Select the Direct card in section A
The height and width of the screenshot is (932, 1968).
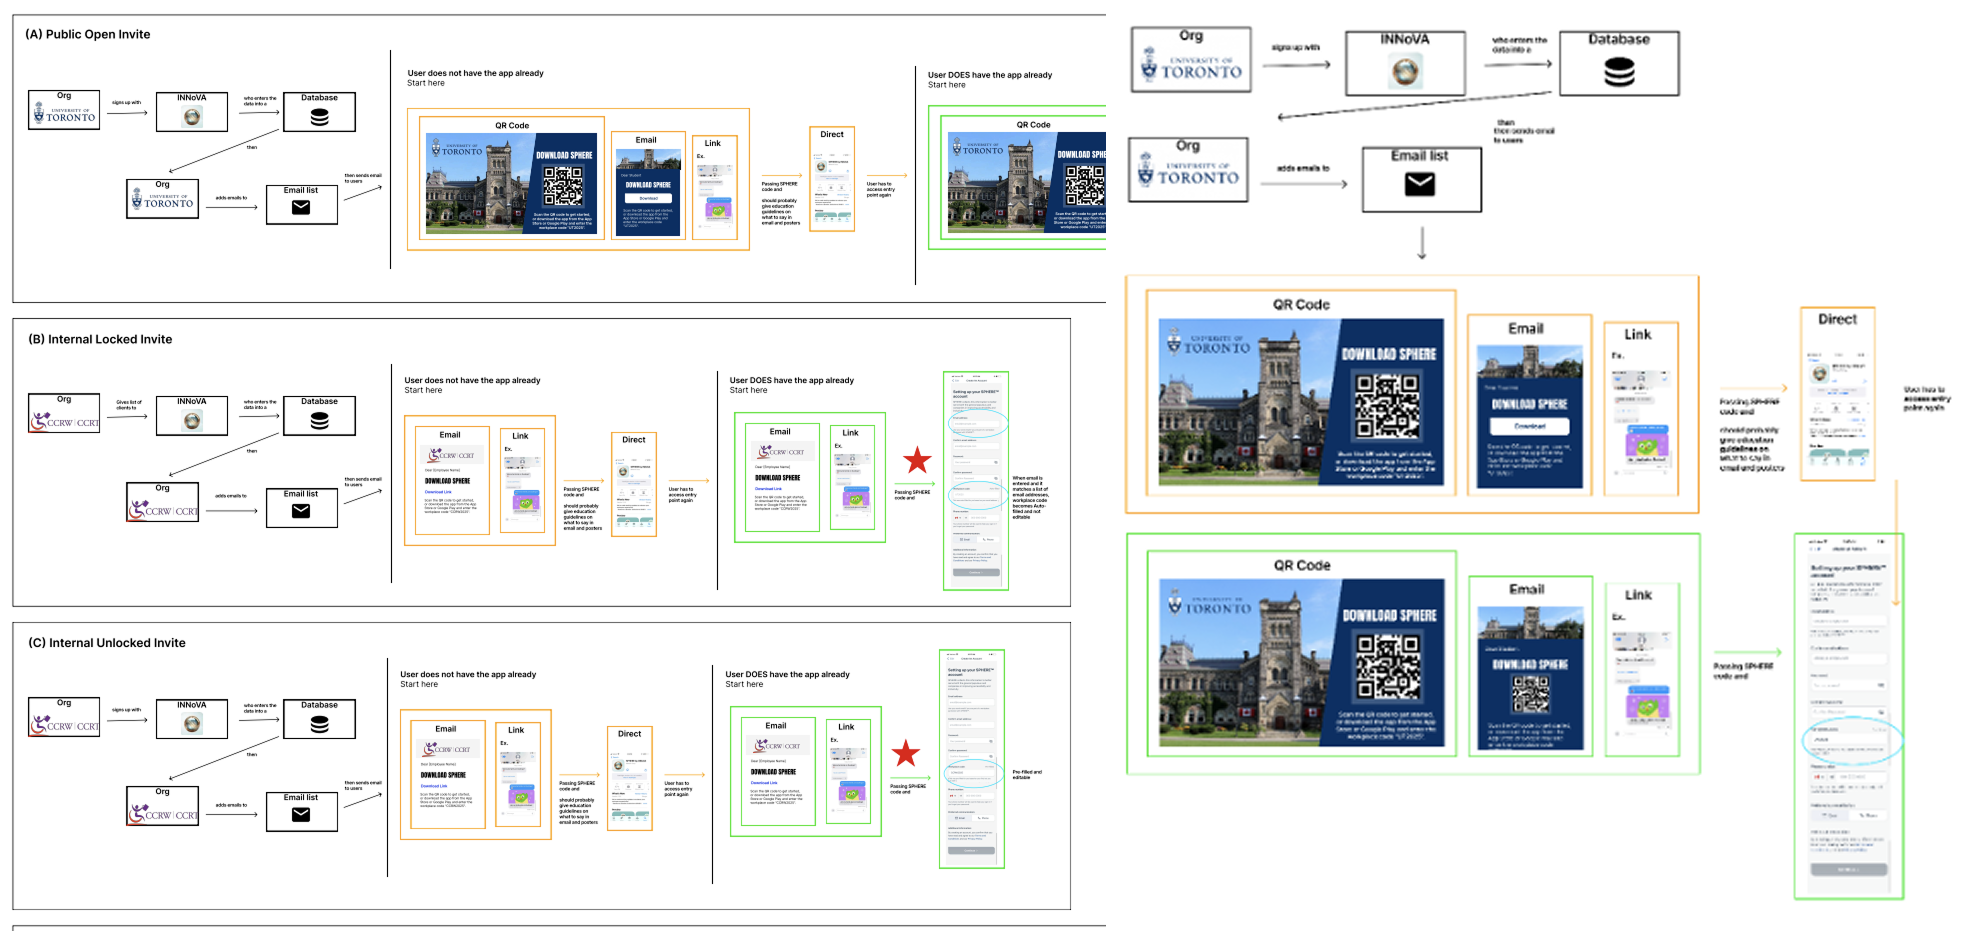coord(832,180)
